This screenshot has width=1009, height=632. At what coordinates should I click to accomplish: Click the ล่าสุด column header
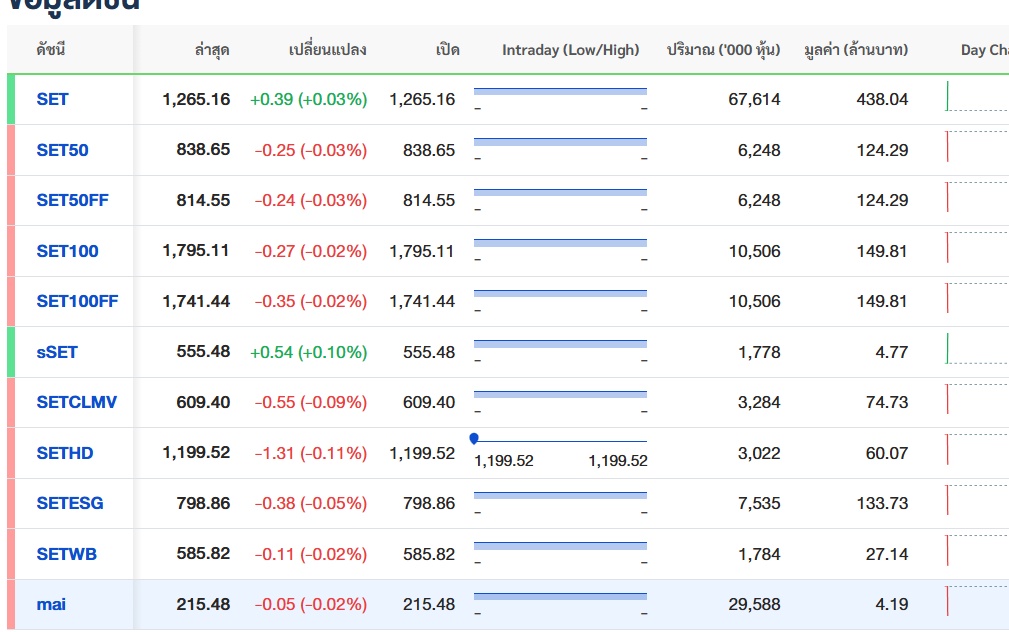[212, 50]
